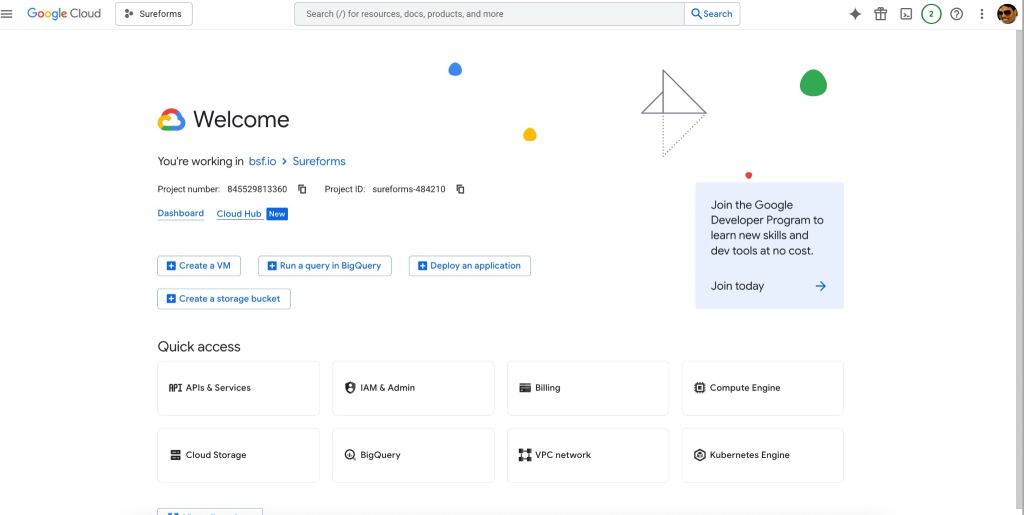Image resolution: width=1024 pixels, height=515 pixels.
Task: Click the project number 845529813360
Action: [x=257, y=189]
